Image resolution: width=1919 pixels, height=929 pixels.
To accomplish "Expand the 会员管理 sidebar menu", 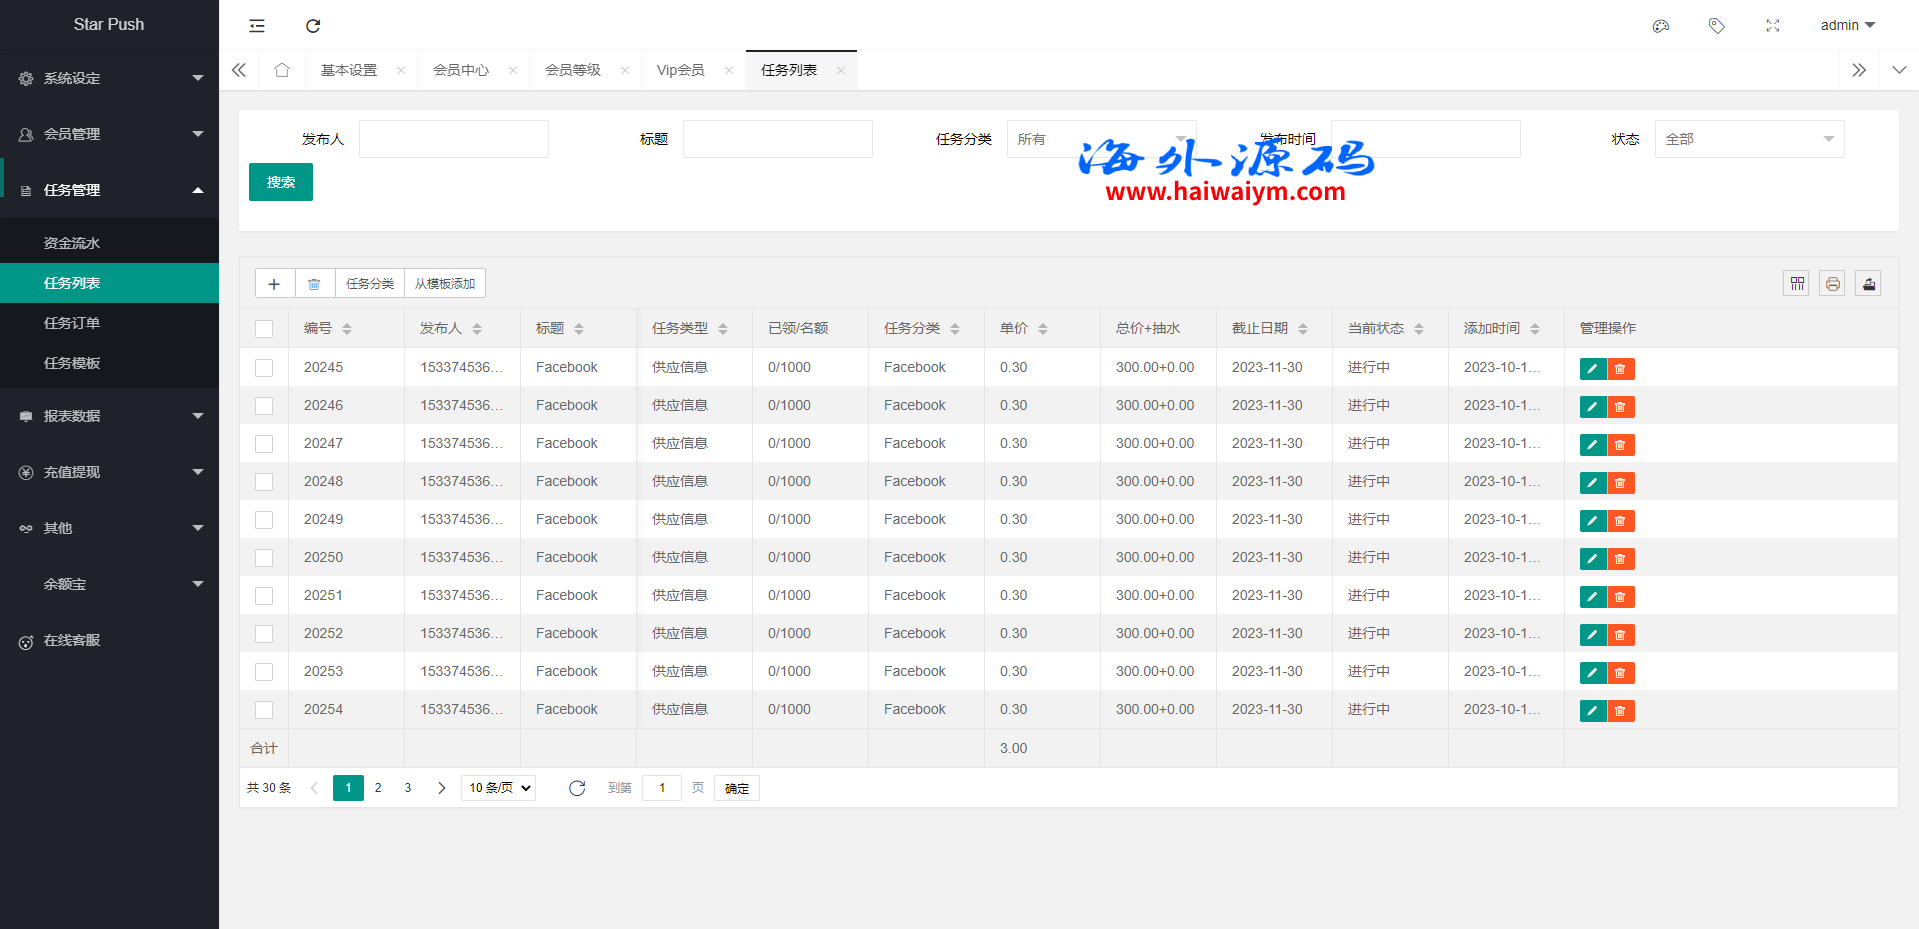I will coord(109,134).
